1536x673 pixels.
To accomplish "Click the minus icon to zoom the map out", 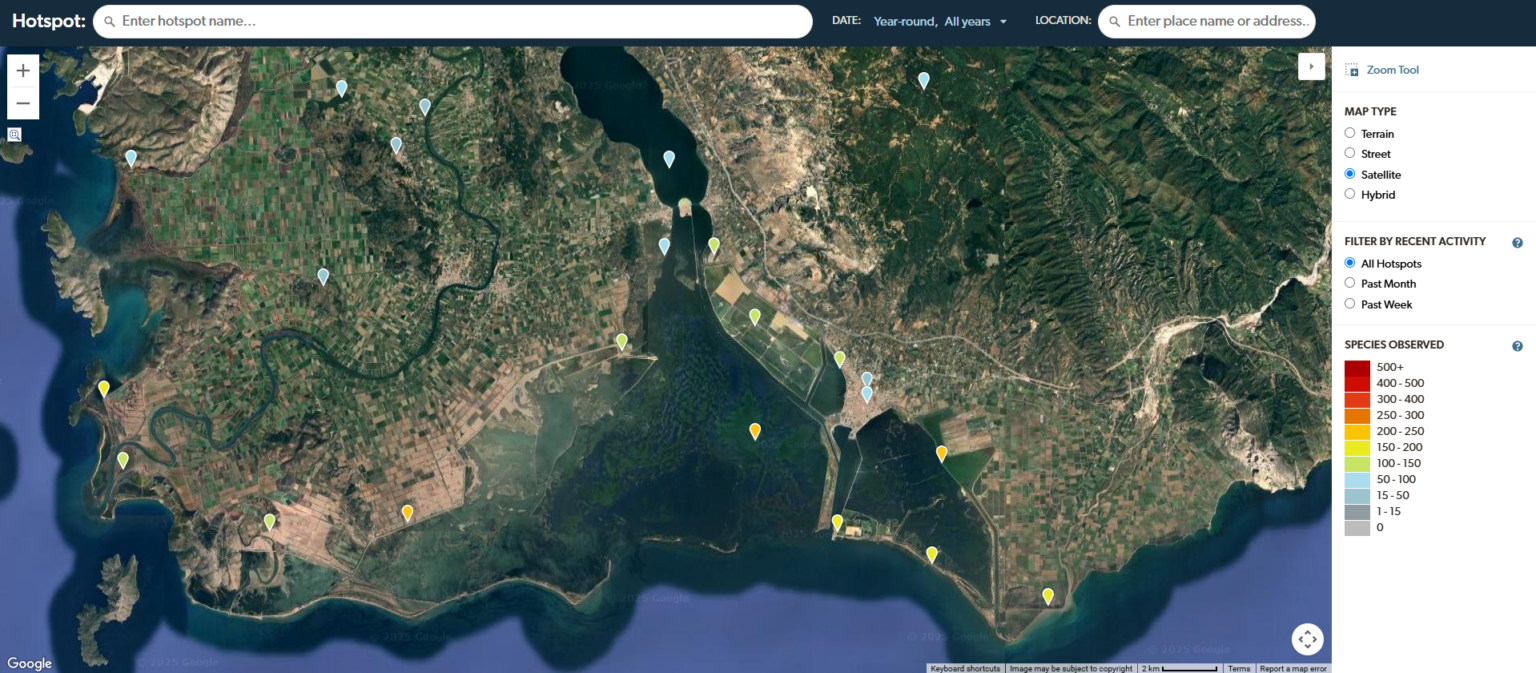I will click(x=22, y=102).
